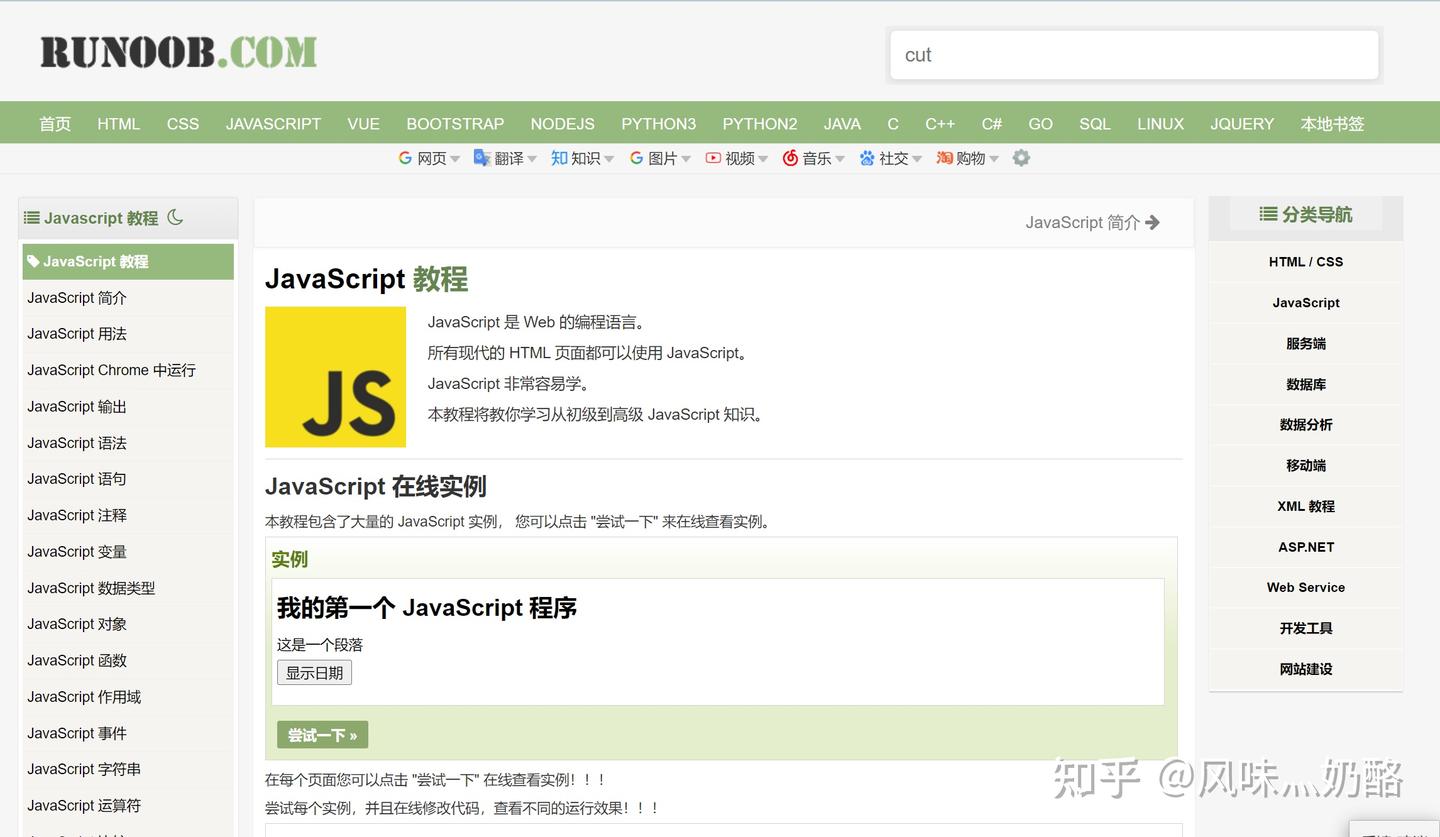Select GO in the navigation bar
The image size is (1440, 837).
click(1041, 124)
